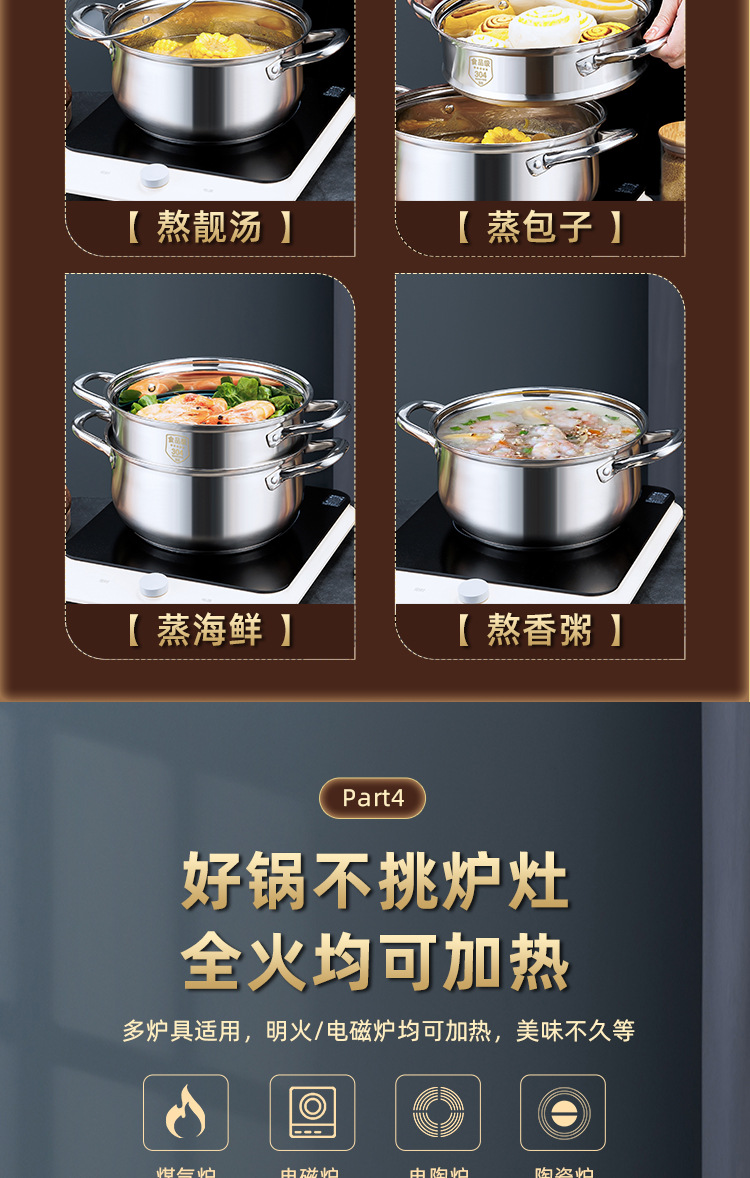The image size is (750, 1178).
Task: Open the 熬靓汤 soup pot image
Action: 210,100
